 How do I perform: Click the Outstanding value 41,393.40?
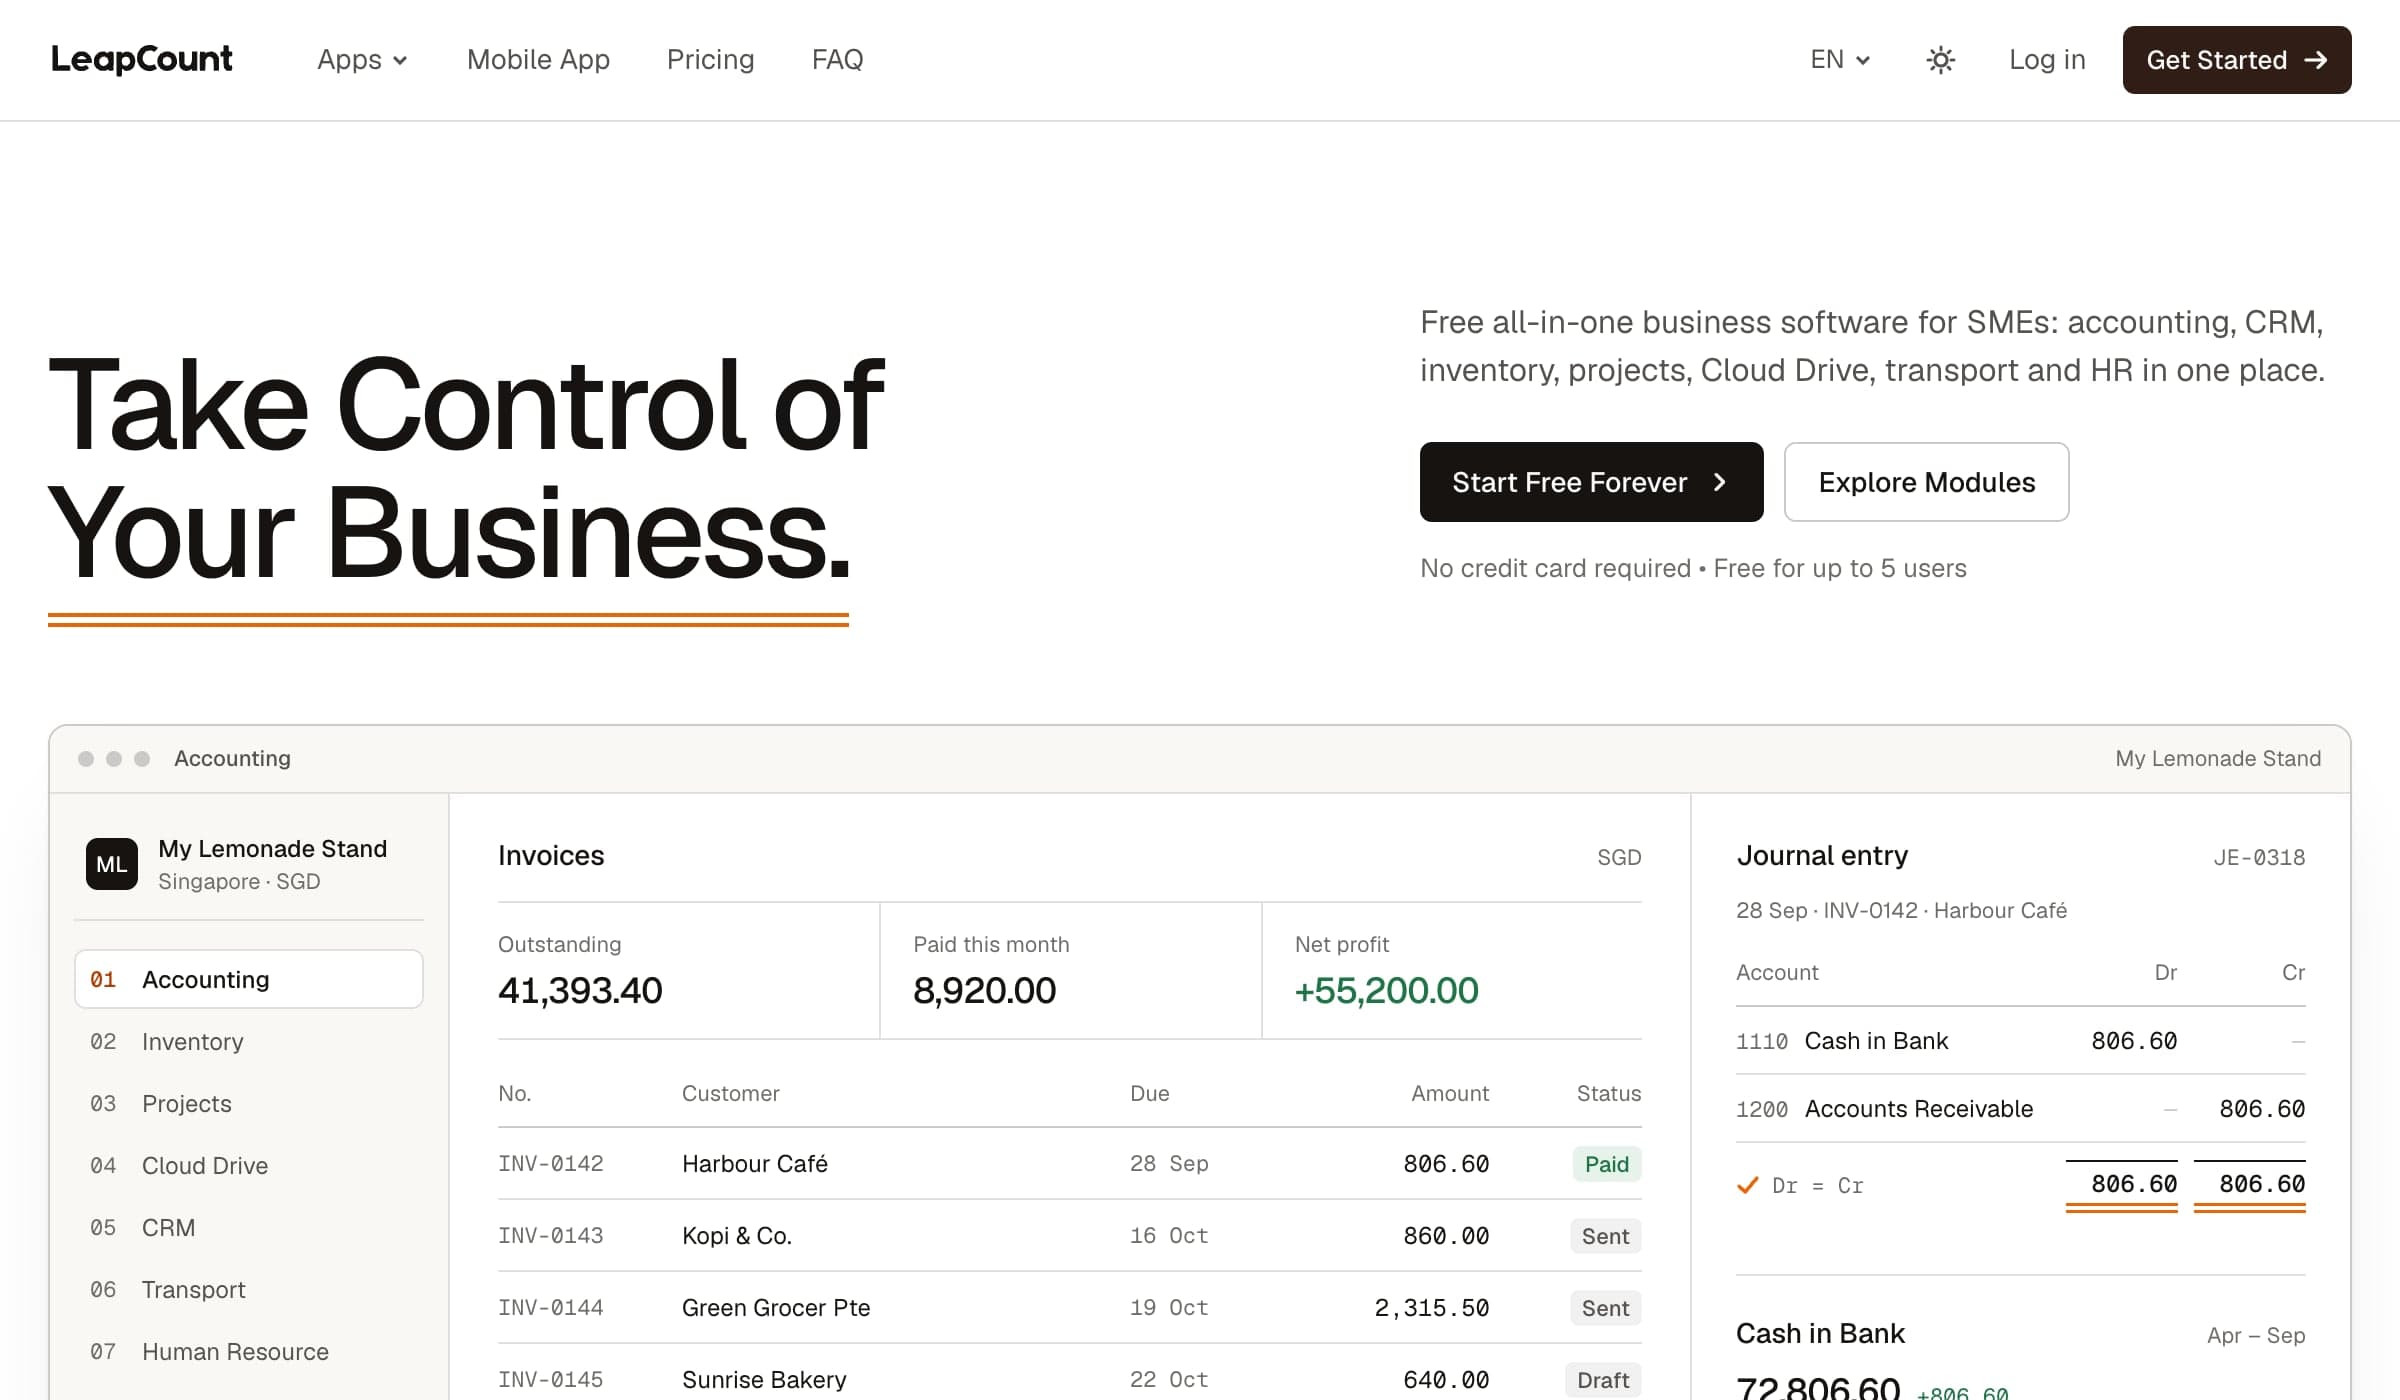pos(580,990)
